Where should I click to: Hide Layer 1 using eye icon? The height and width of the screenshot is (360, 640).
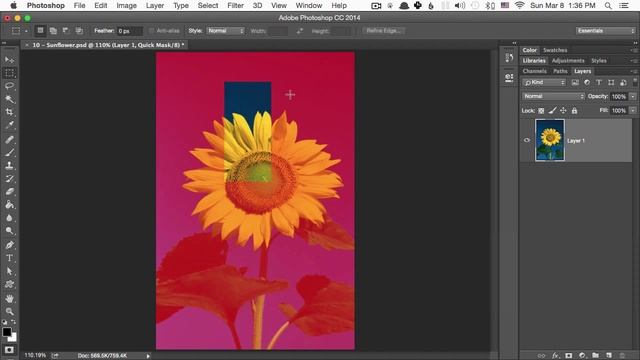(x=527, y=140)
